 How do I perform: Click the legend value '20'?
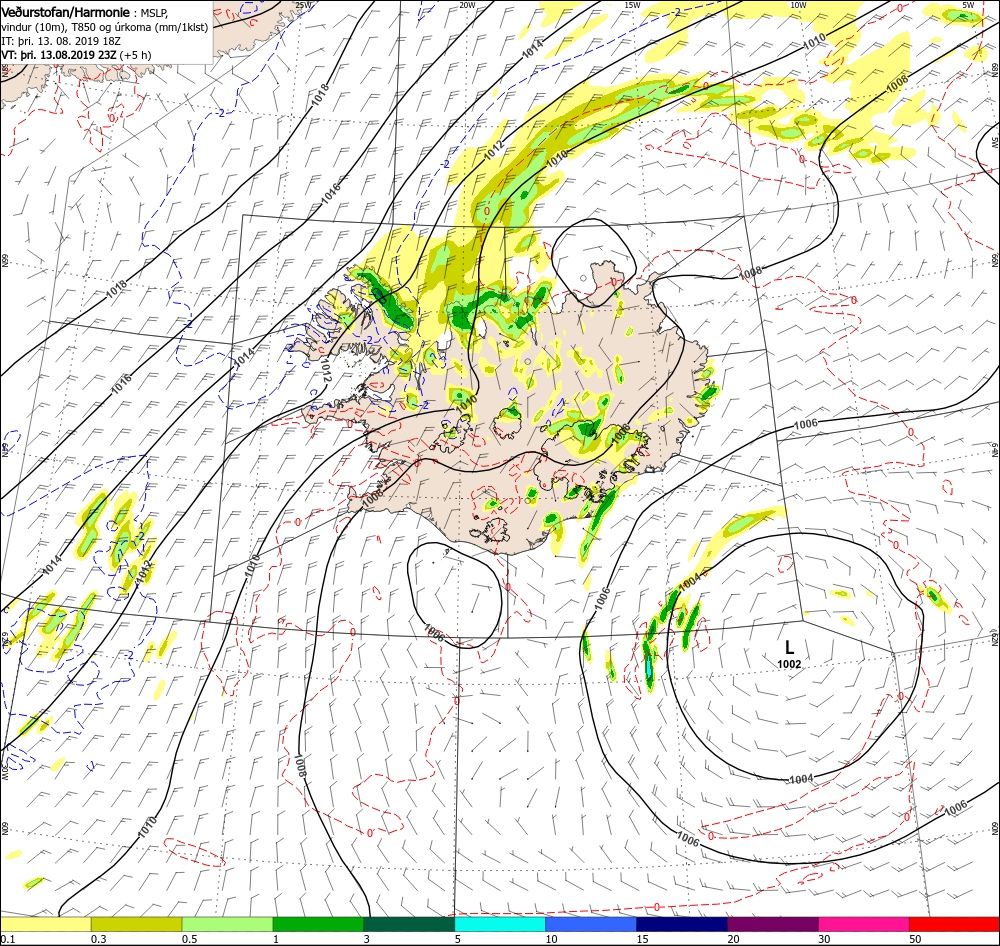[733, 939]
